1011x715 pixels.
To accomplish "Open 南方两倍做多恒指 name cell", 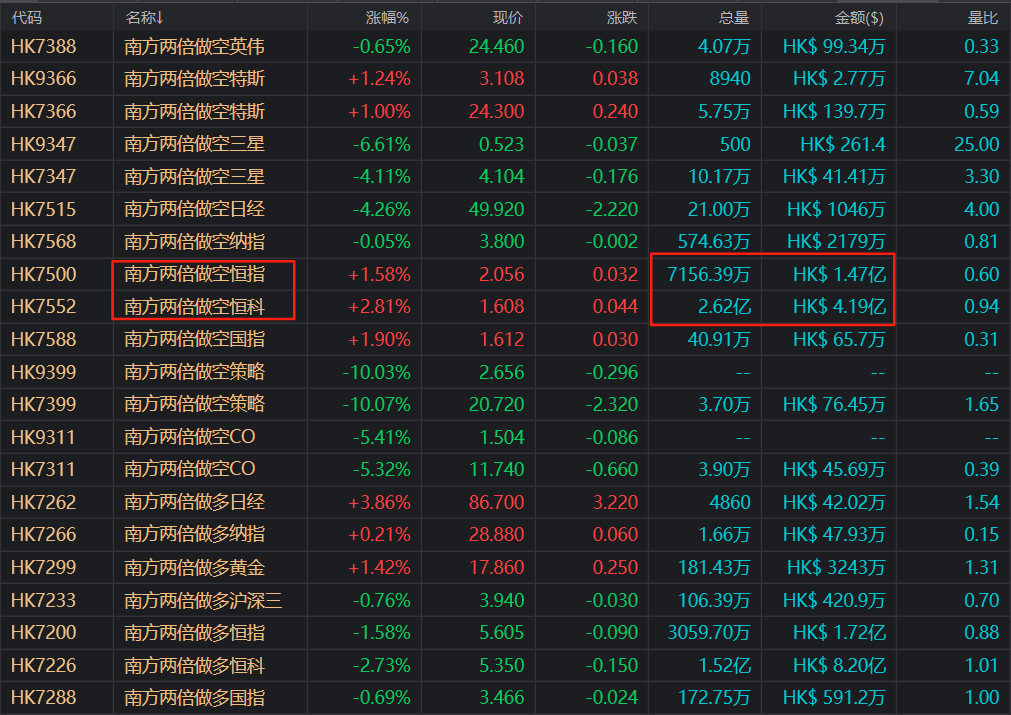I will pyautogui.click(x=194, y=632).
